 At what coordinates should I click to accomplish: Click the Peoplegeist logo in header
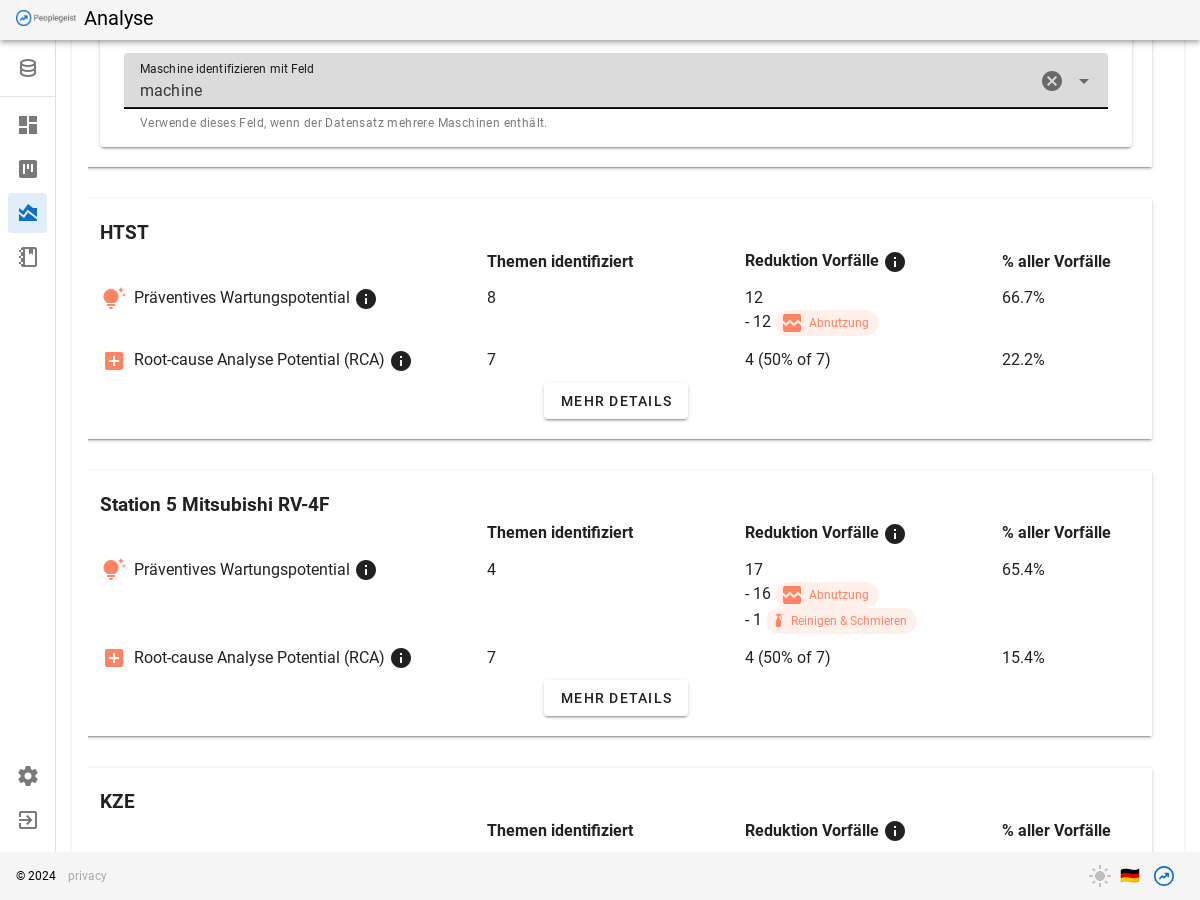(46, 18)
